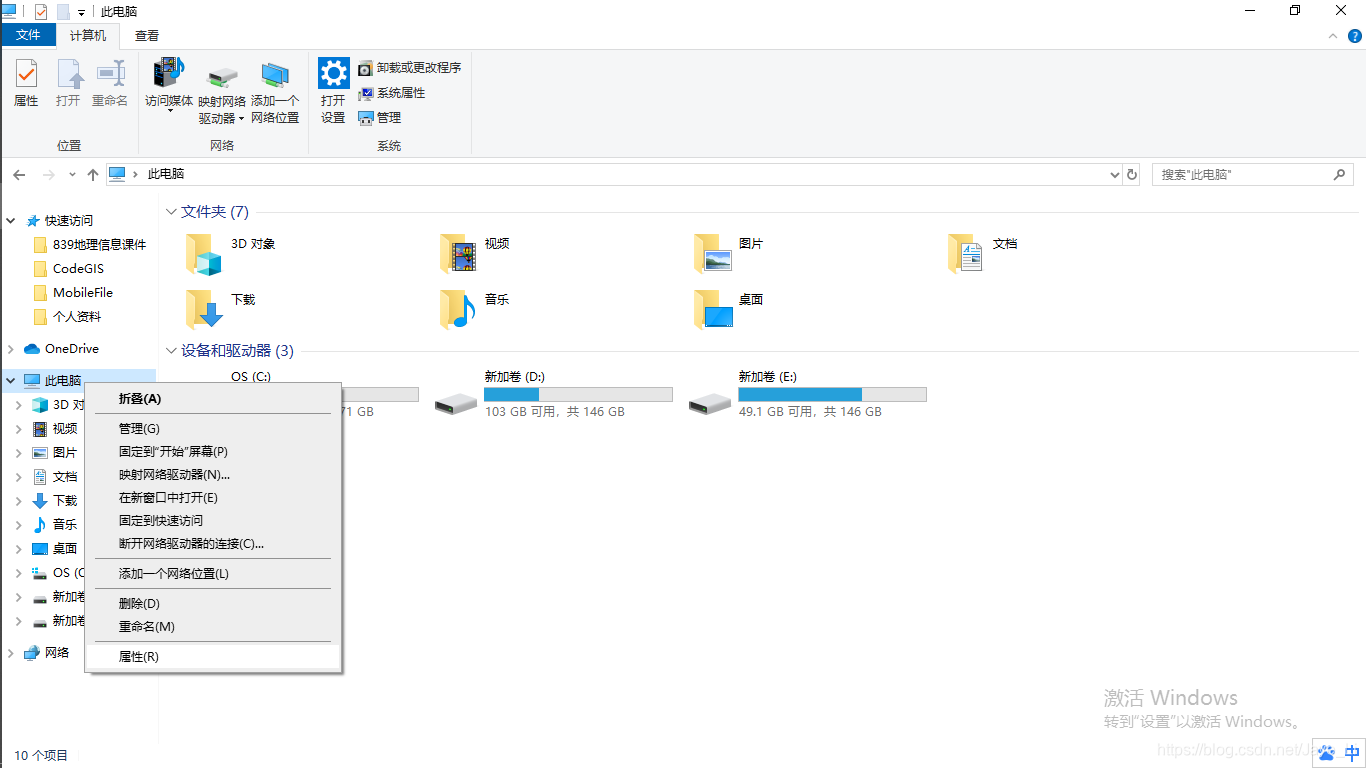Select the 新加卷 (D:) drive icon
This screenshot has height=768, width=1366.
(457, 403)
